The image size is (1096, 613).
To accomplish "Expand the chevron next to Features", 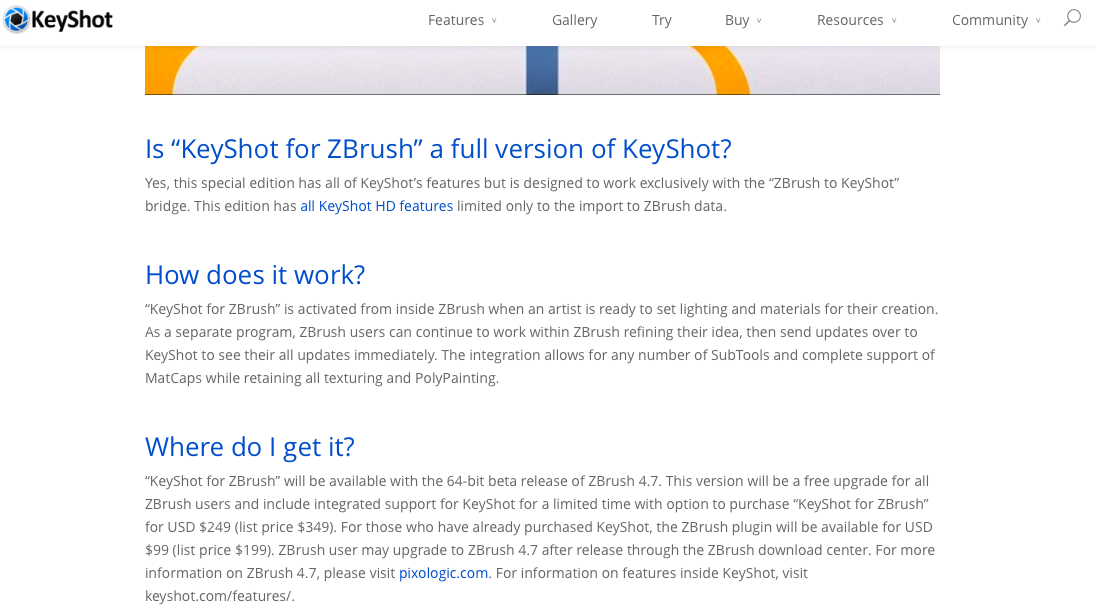I will point(494,21).
